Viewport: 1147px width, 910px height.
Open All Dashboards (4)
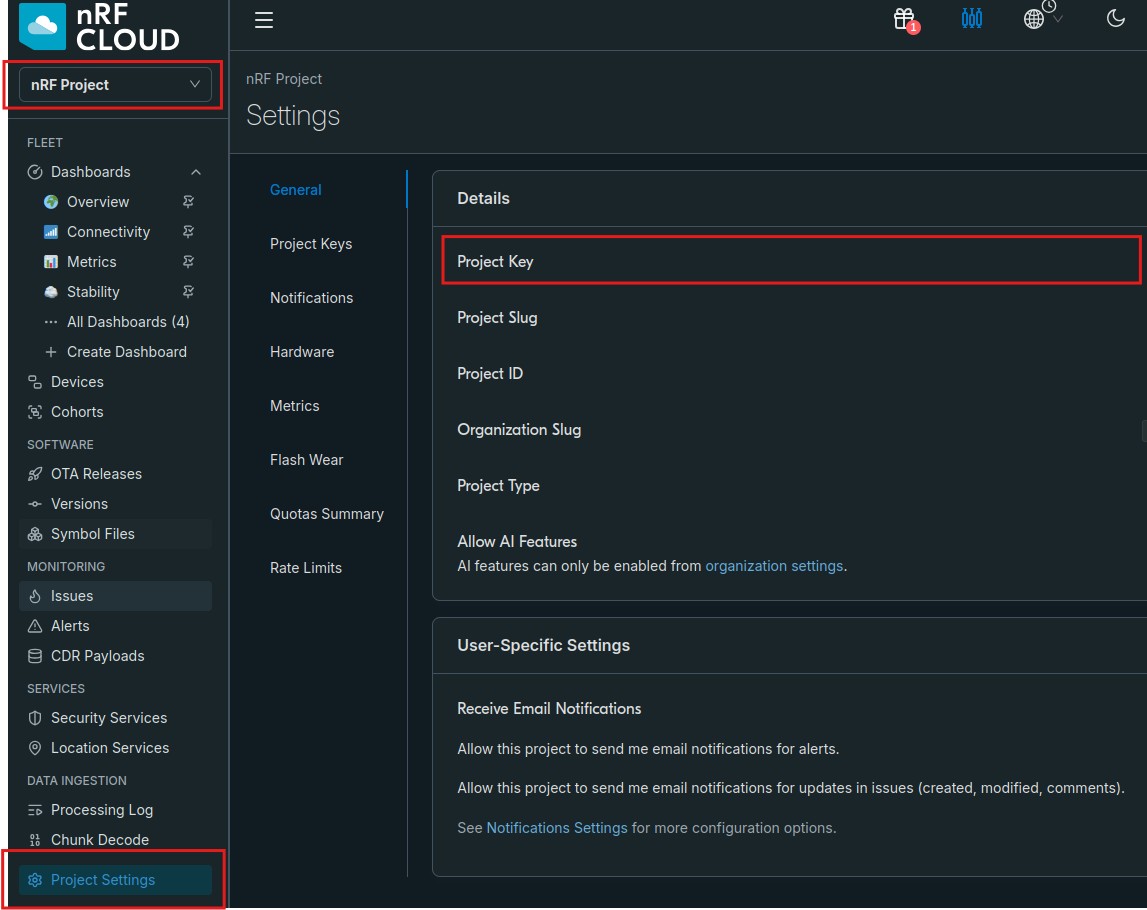(x=127, y=322)
